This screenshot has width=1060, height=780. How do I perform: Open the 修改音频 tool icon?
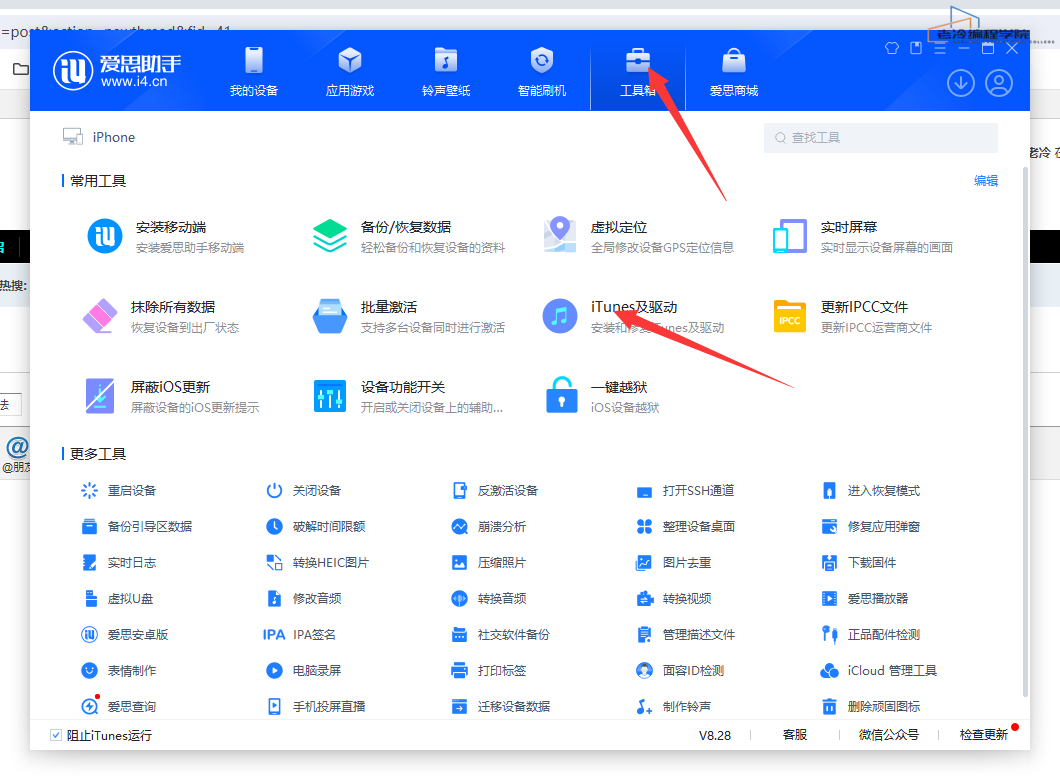[x=274, y=598]
